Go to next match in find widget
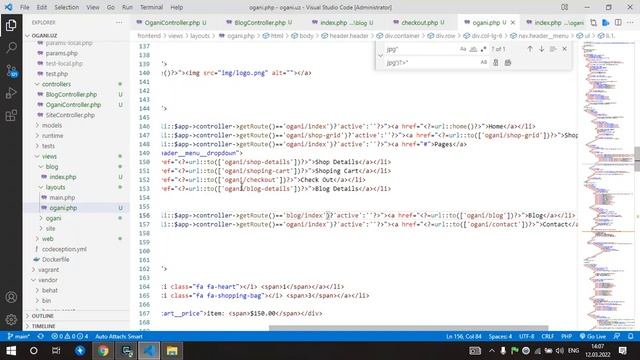This screenshot has width=640, height=360. [x=541, y=49]
